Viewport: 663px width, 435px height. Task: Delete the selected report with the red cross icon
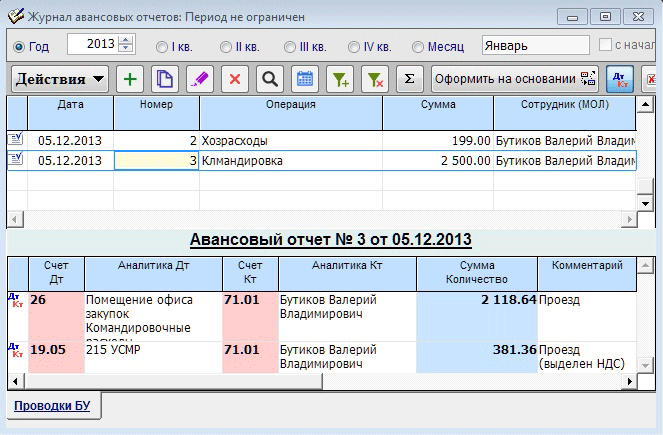click(x=235, y=79)
